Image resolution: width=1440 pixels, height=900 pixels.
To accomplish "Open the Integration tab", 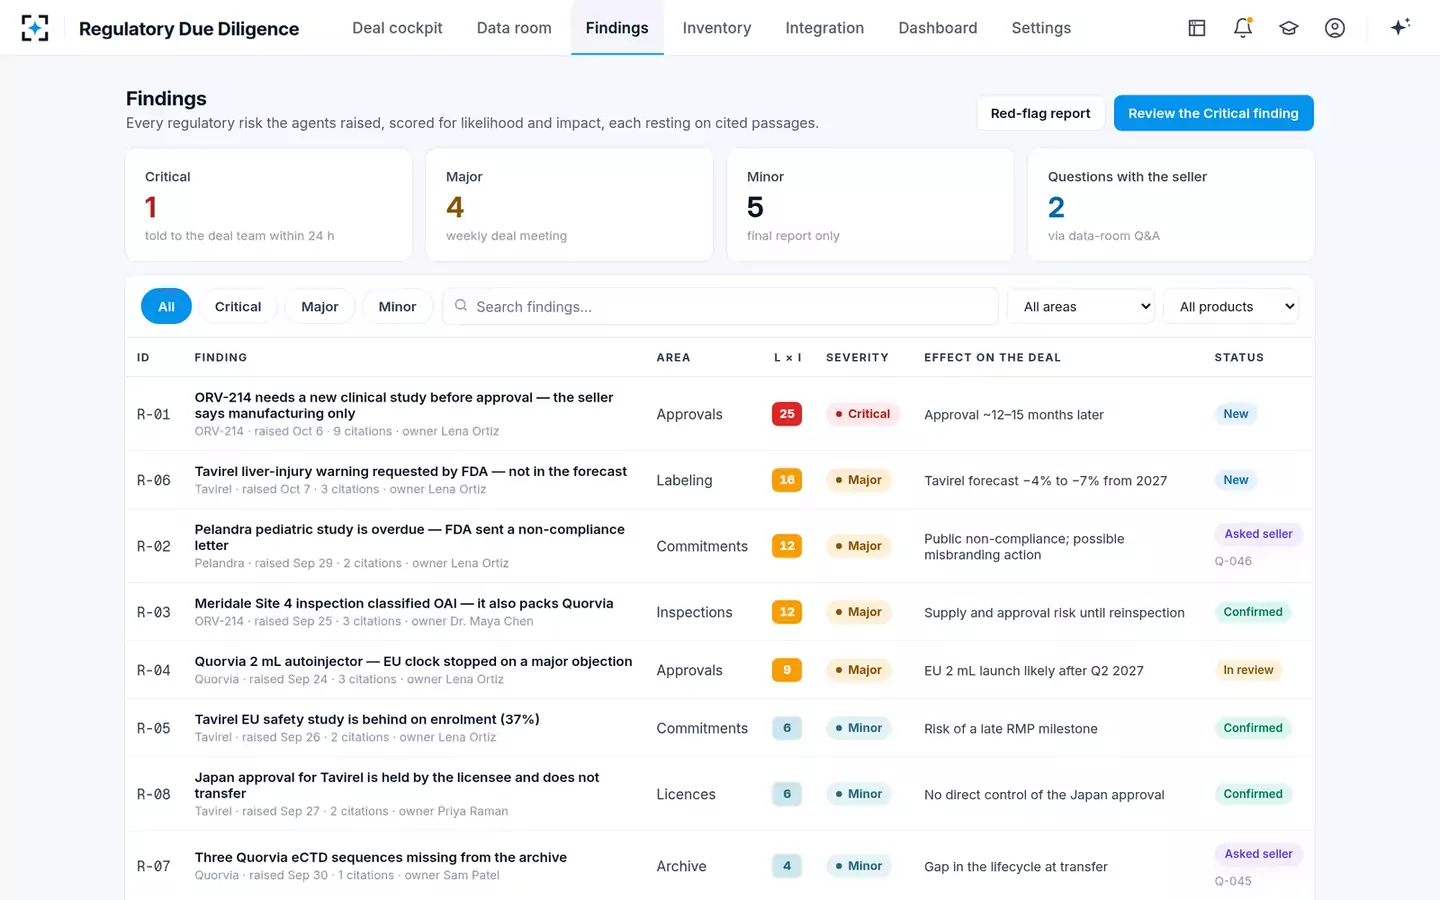I will (825, 28).
